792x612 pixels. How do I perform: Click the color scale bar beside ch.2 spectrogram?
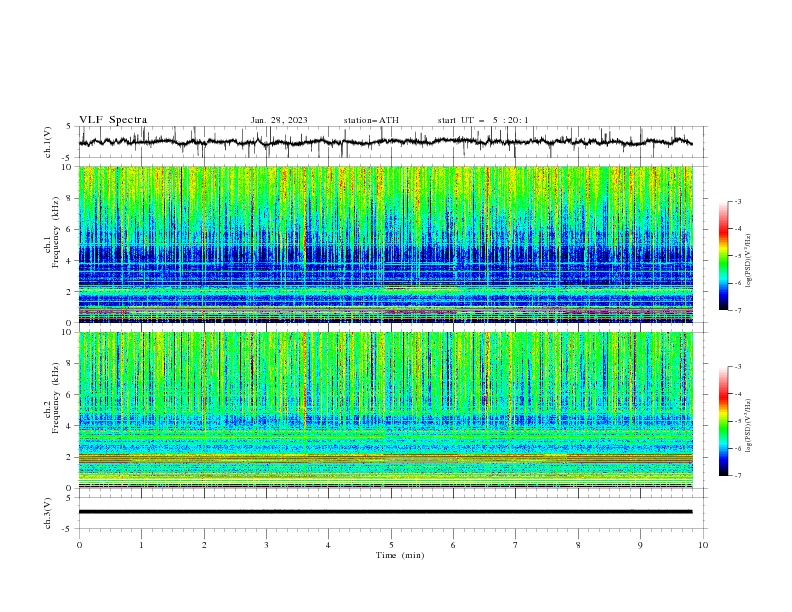pyautogui.click(x=723, y=421)
